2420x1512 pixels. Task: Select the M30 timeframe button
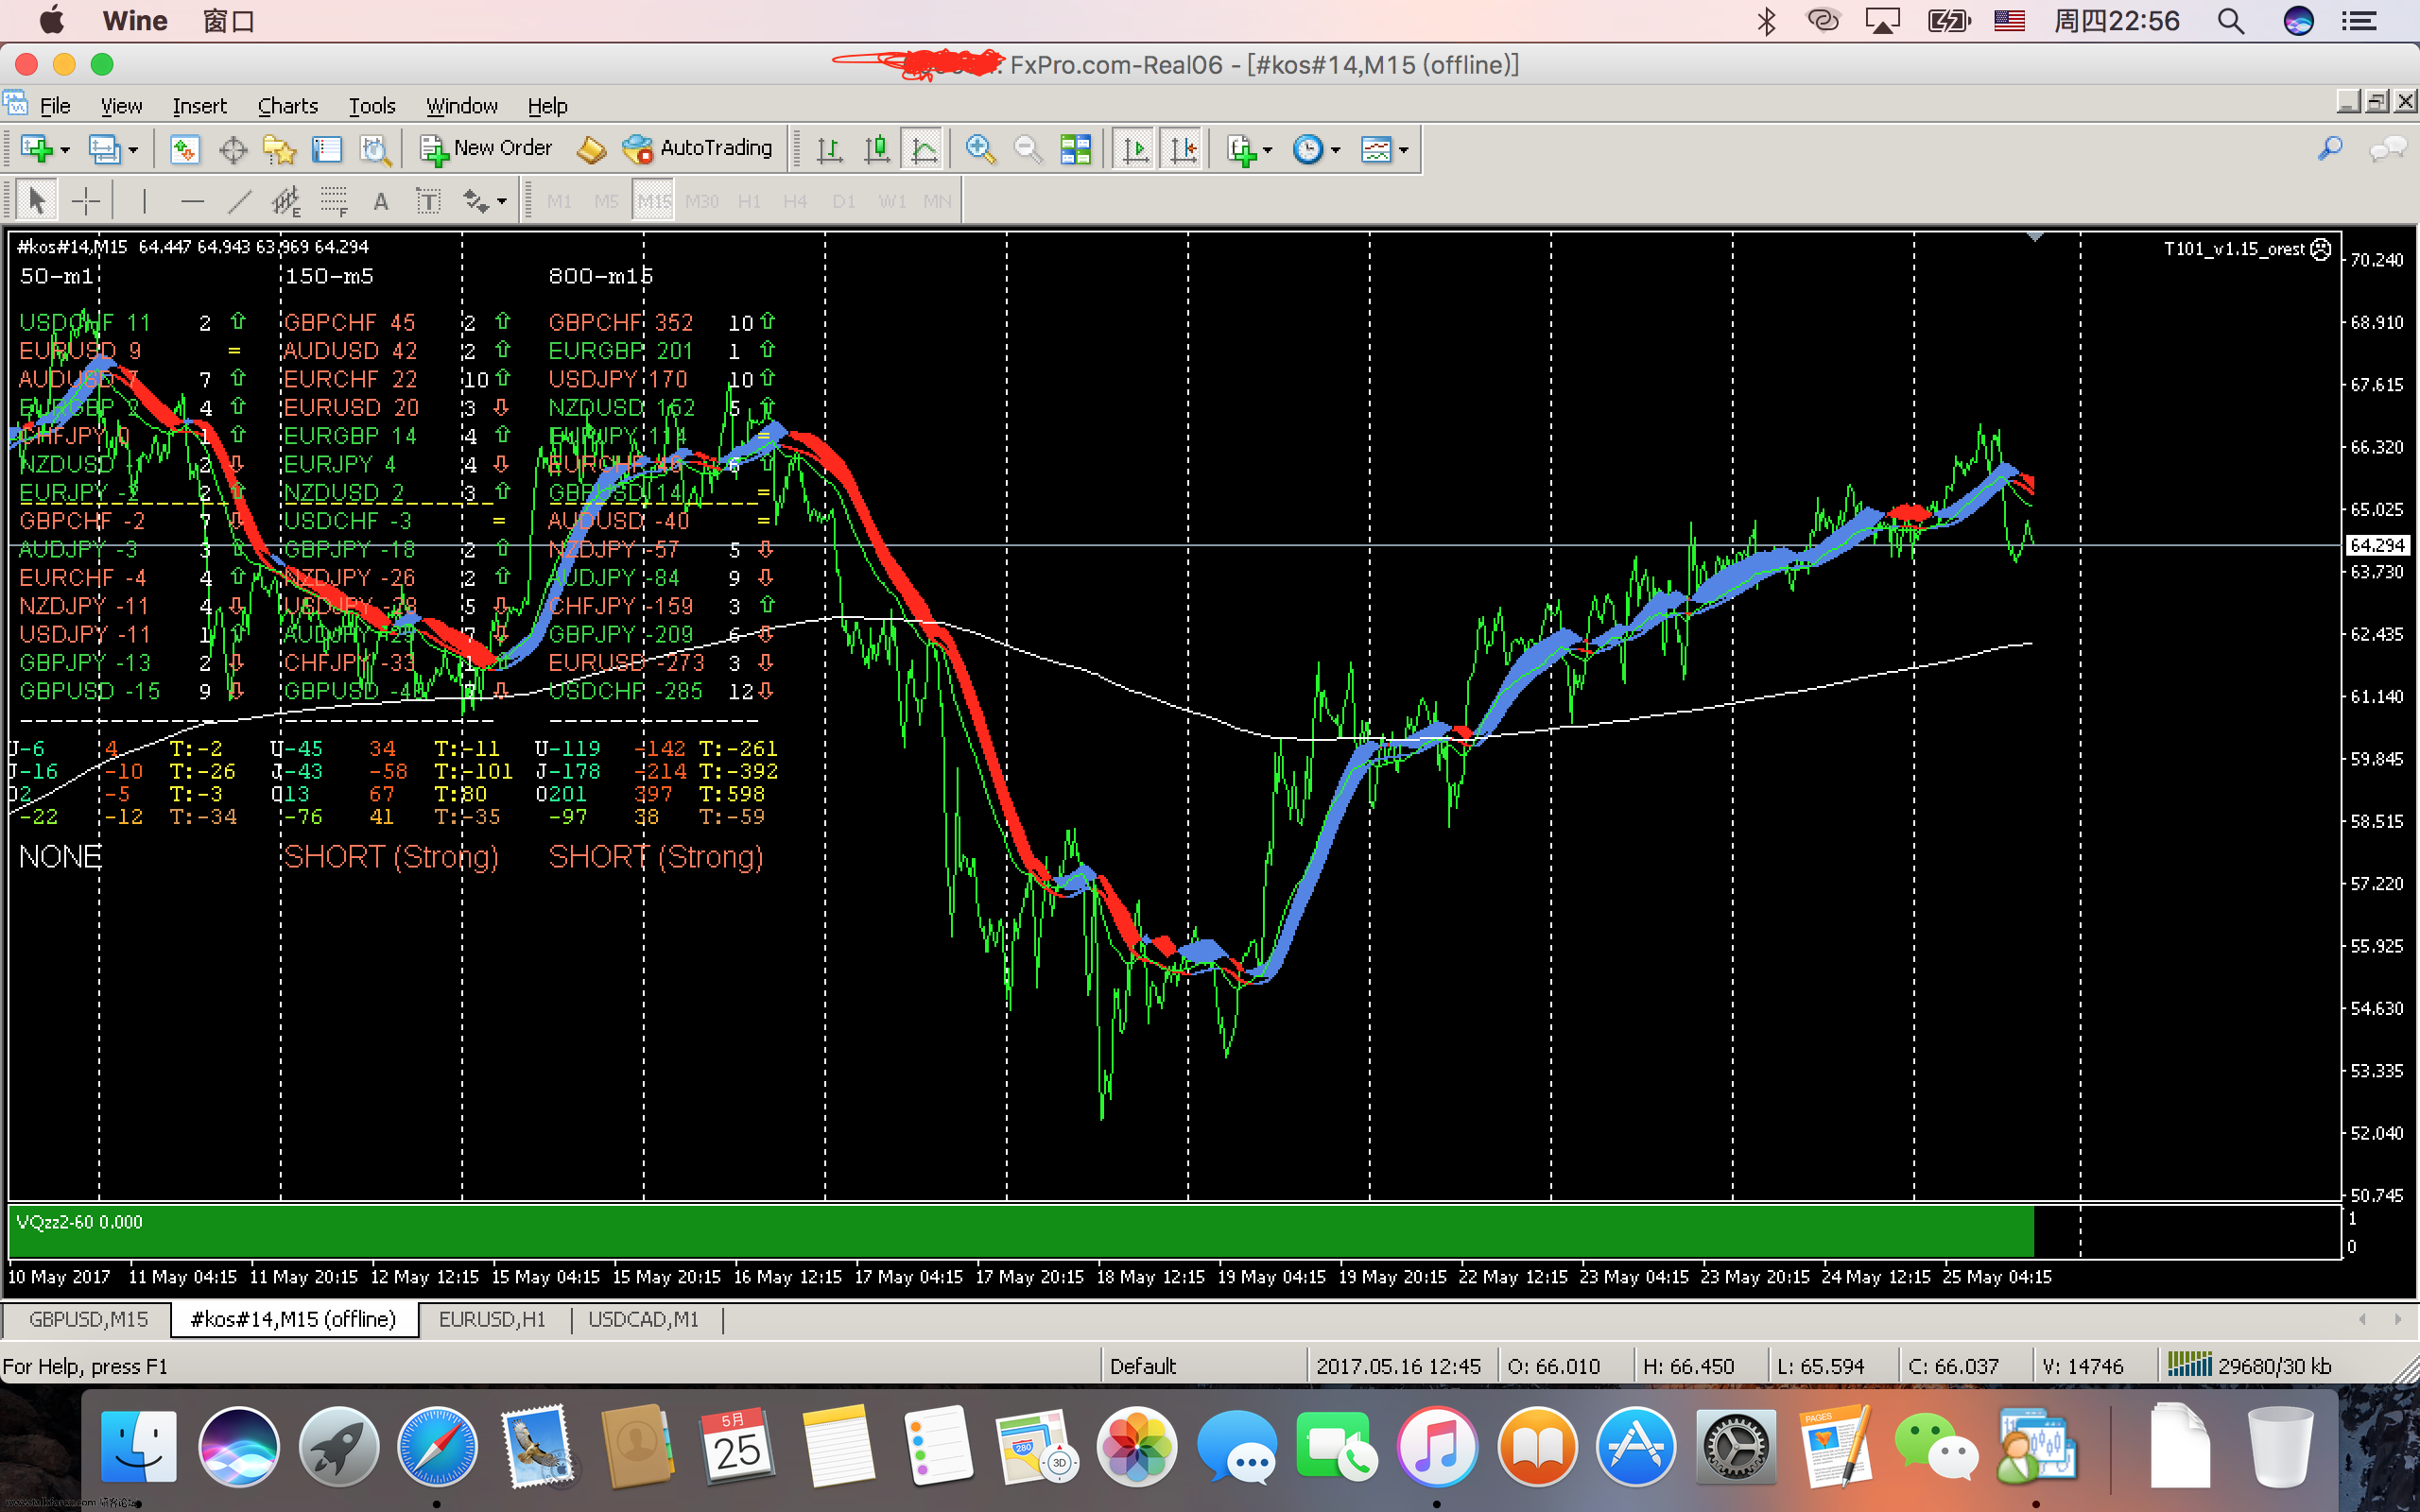tap(702, 201)
